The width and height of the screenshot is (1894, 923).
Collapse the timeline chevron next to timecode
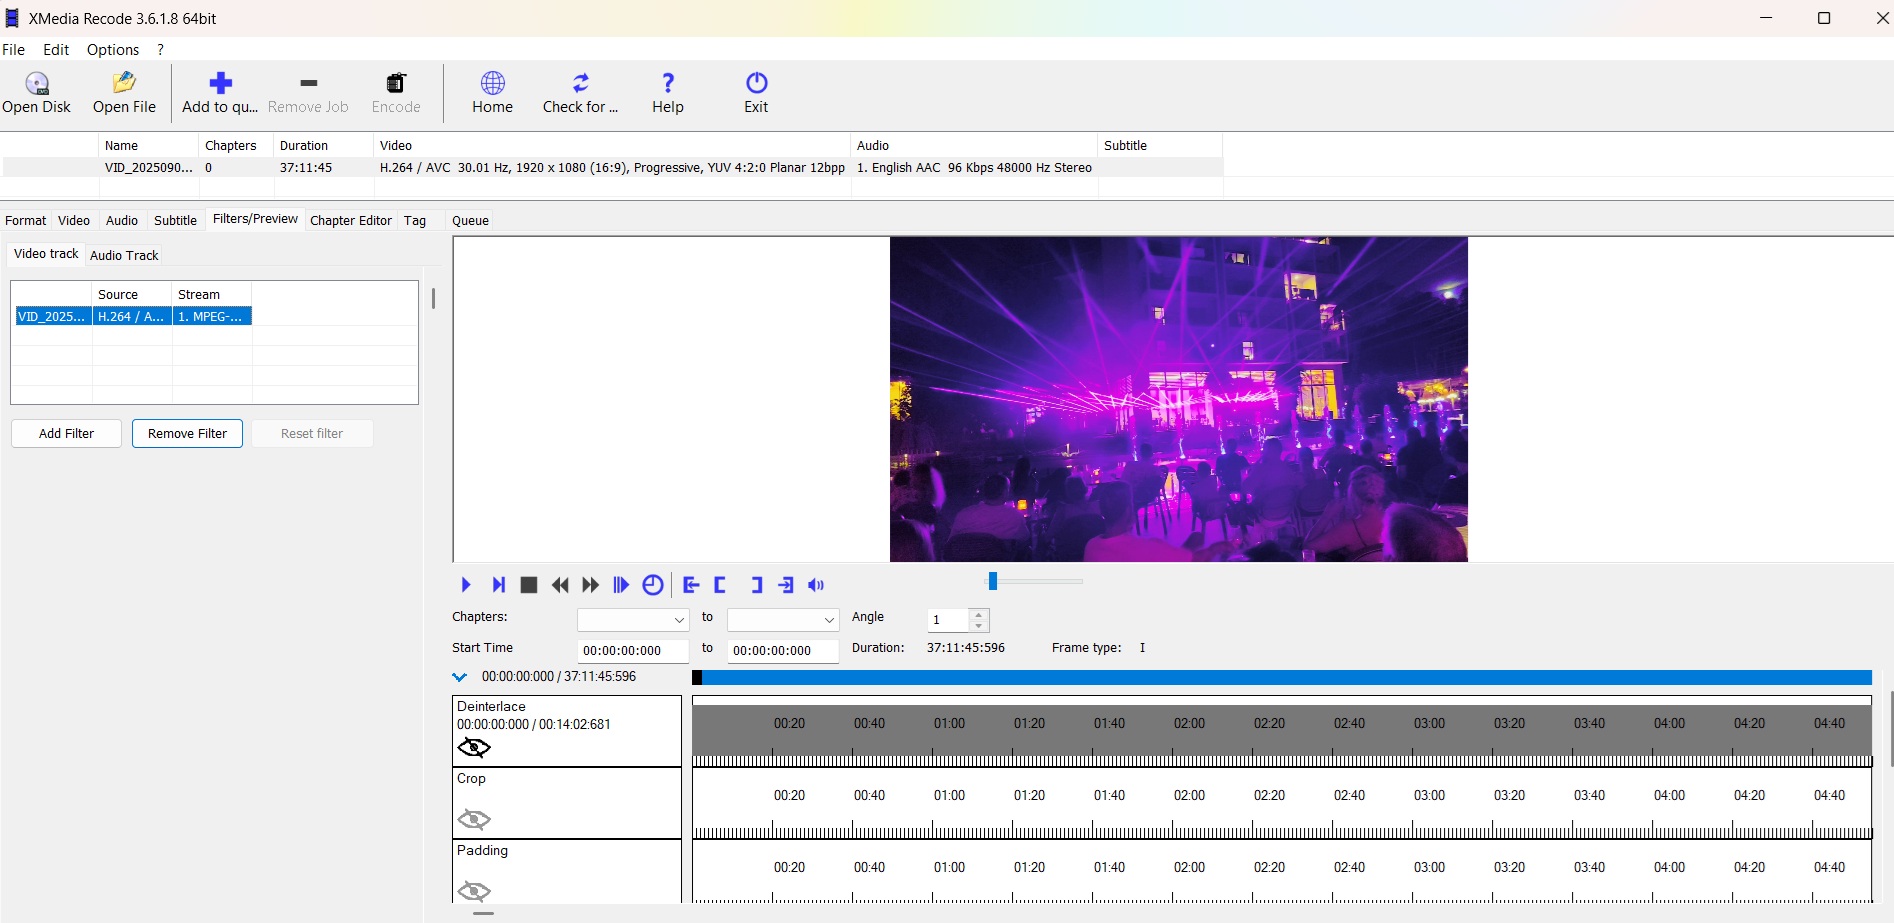[x=460, y=677]
